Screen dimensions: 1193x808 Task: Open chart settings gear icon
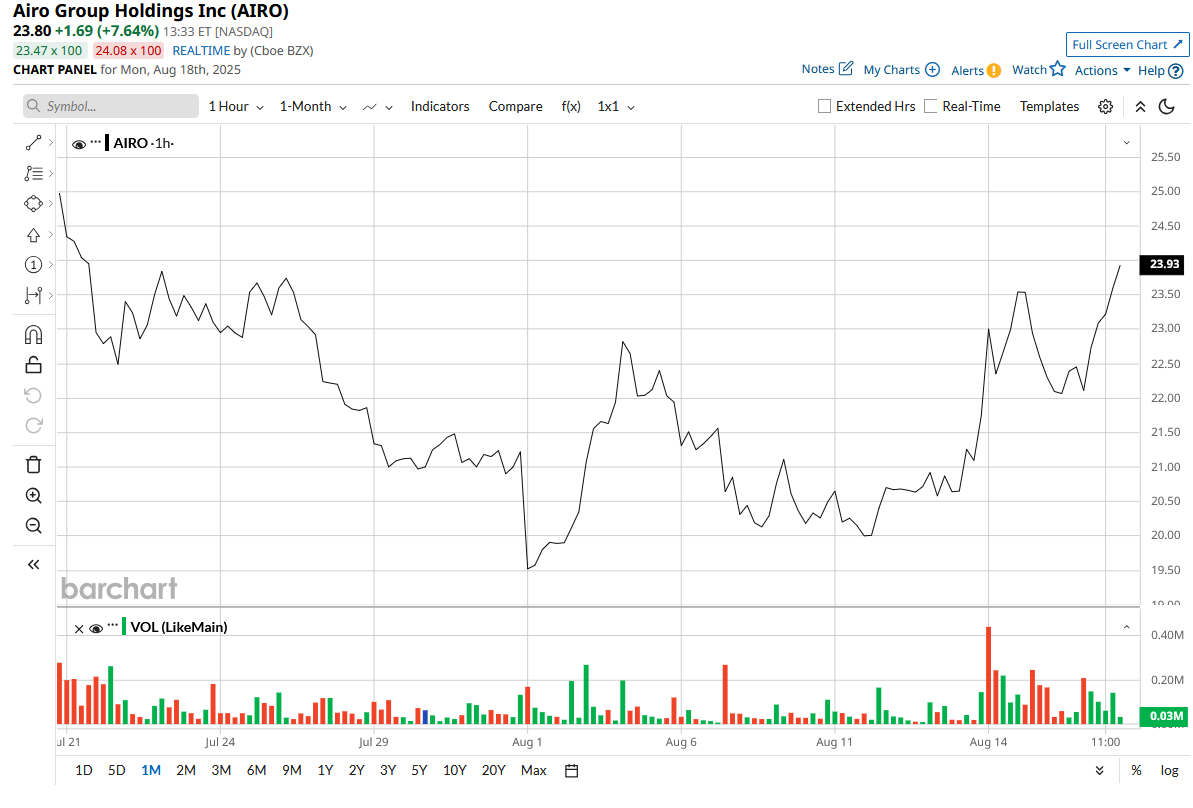tap(1106, 107)
